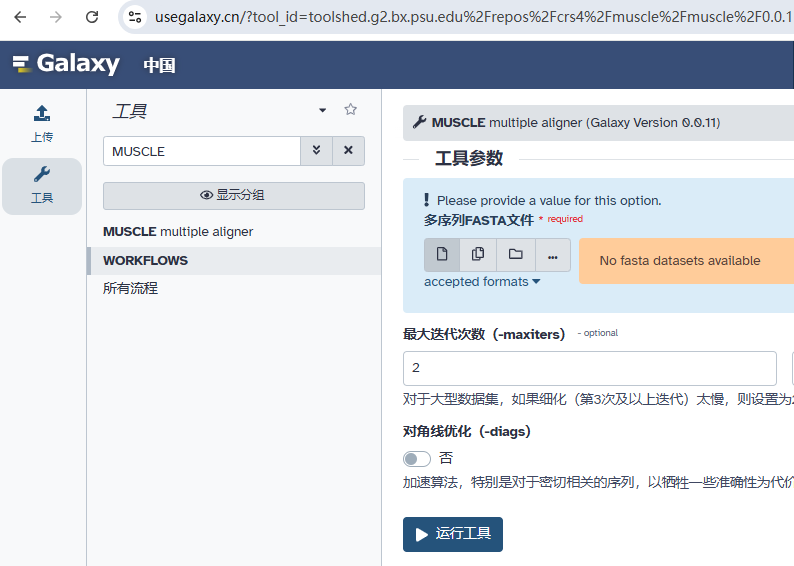Select the usegalaxy.cn URL address bar
The height and width of the screenshot is (566, 794).
pos(471,17)
